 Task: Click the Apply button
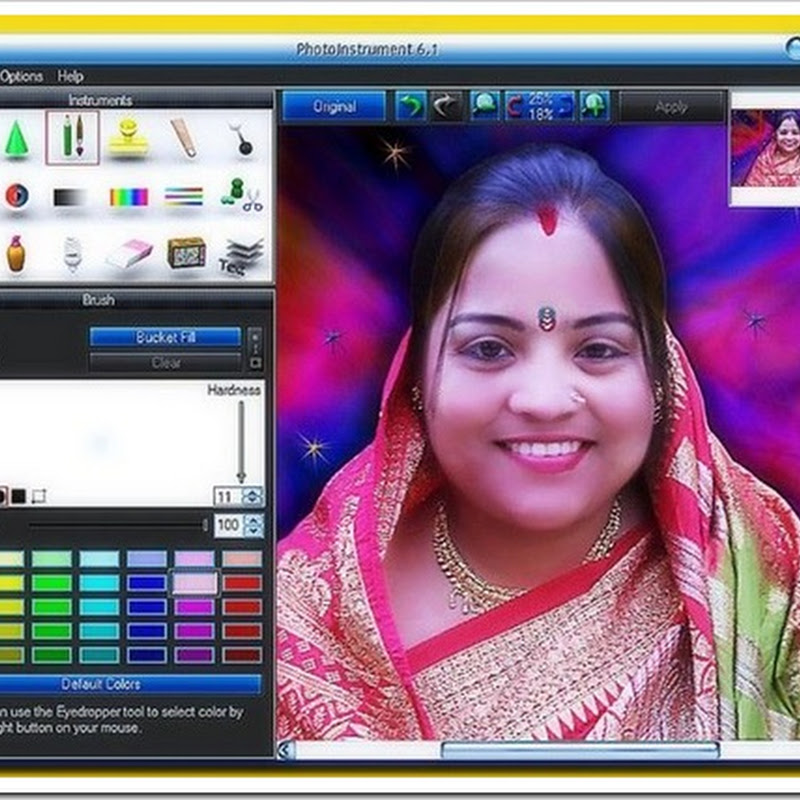point(671,106)
